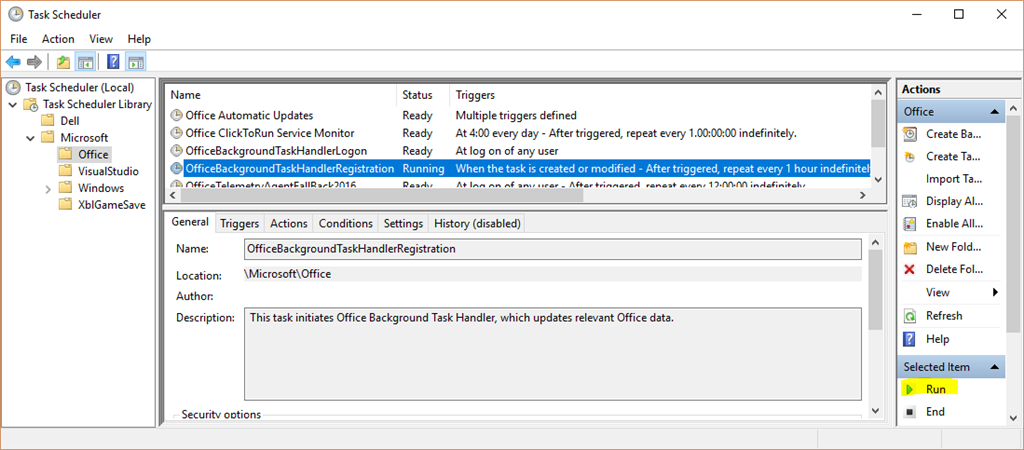
Task: Collapse the Office section in Actions pane
Action: 995,112
